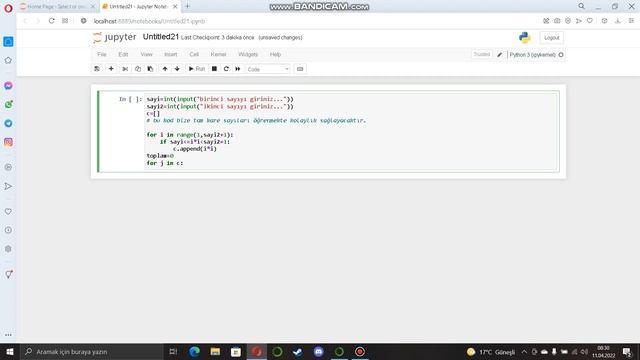Open WhatsApp in Opera sidebar
The height and width of the screenshot is (360, 640).
[x=8, y=104]
